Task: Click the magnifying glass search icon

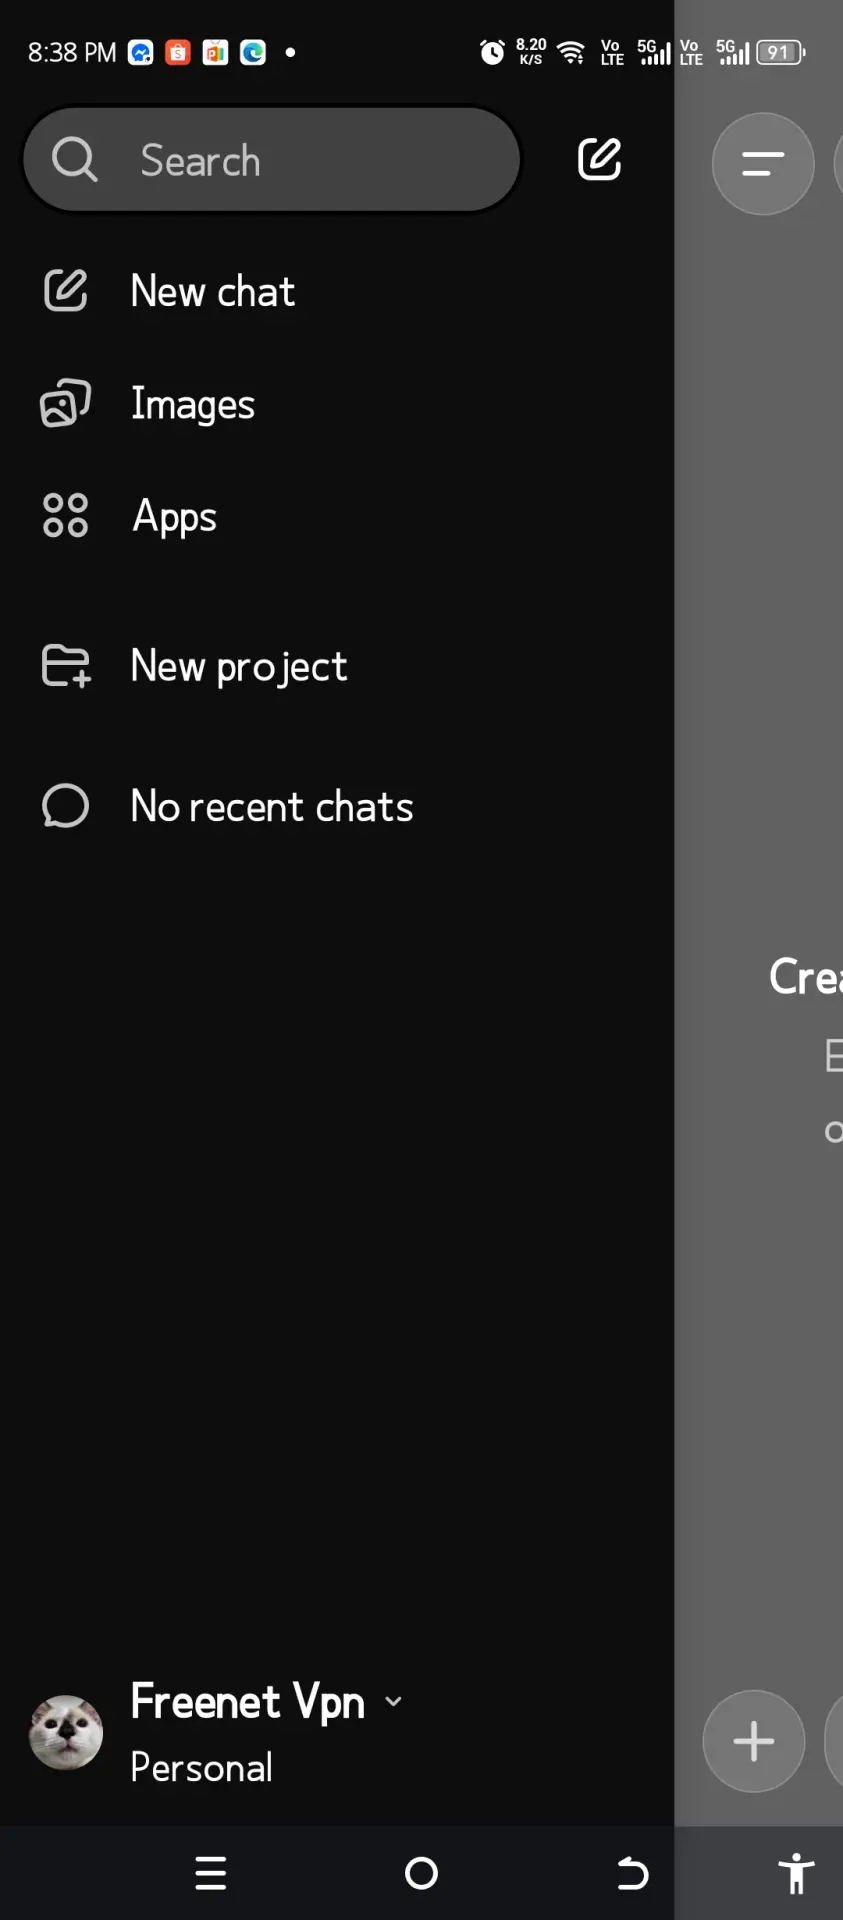Action: pos(74,160)
